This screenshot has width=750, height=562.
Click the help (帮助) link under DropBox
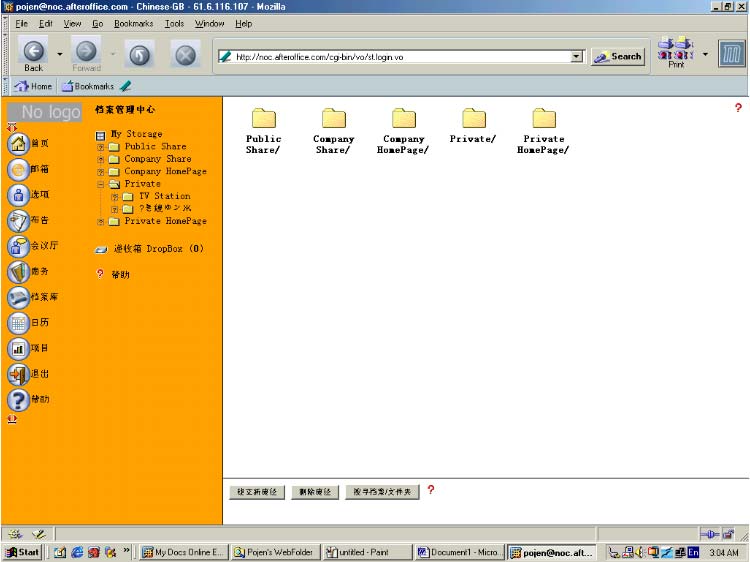120,275
